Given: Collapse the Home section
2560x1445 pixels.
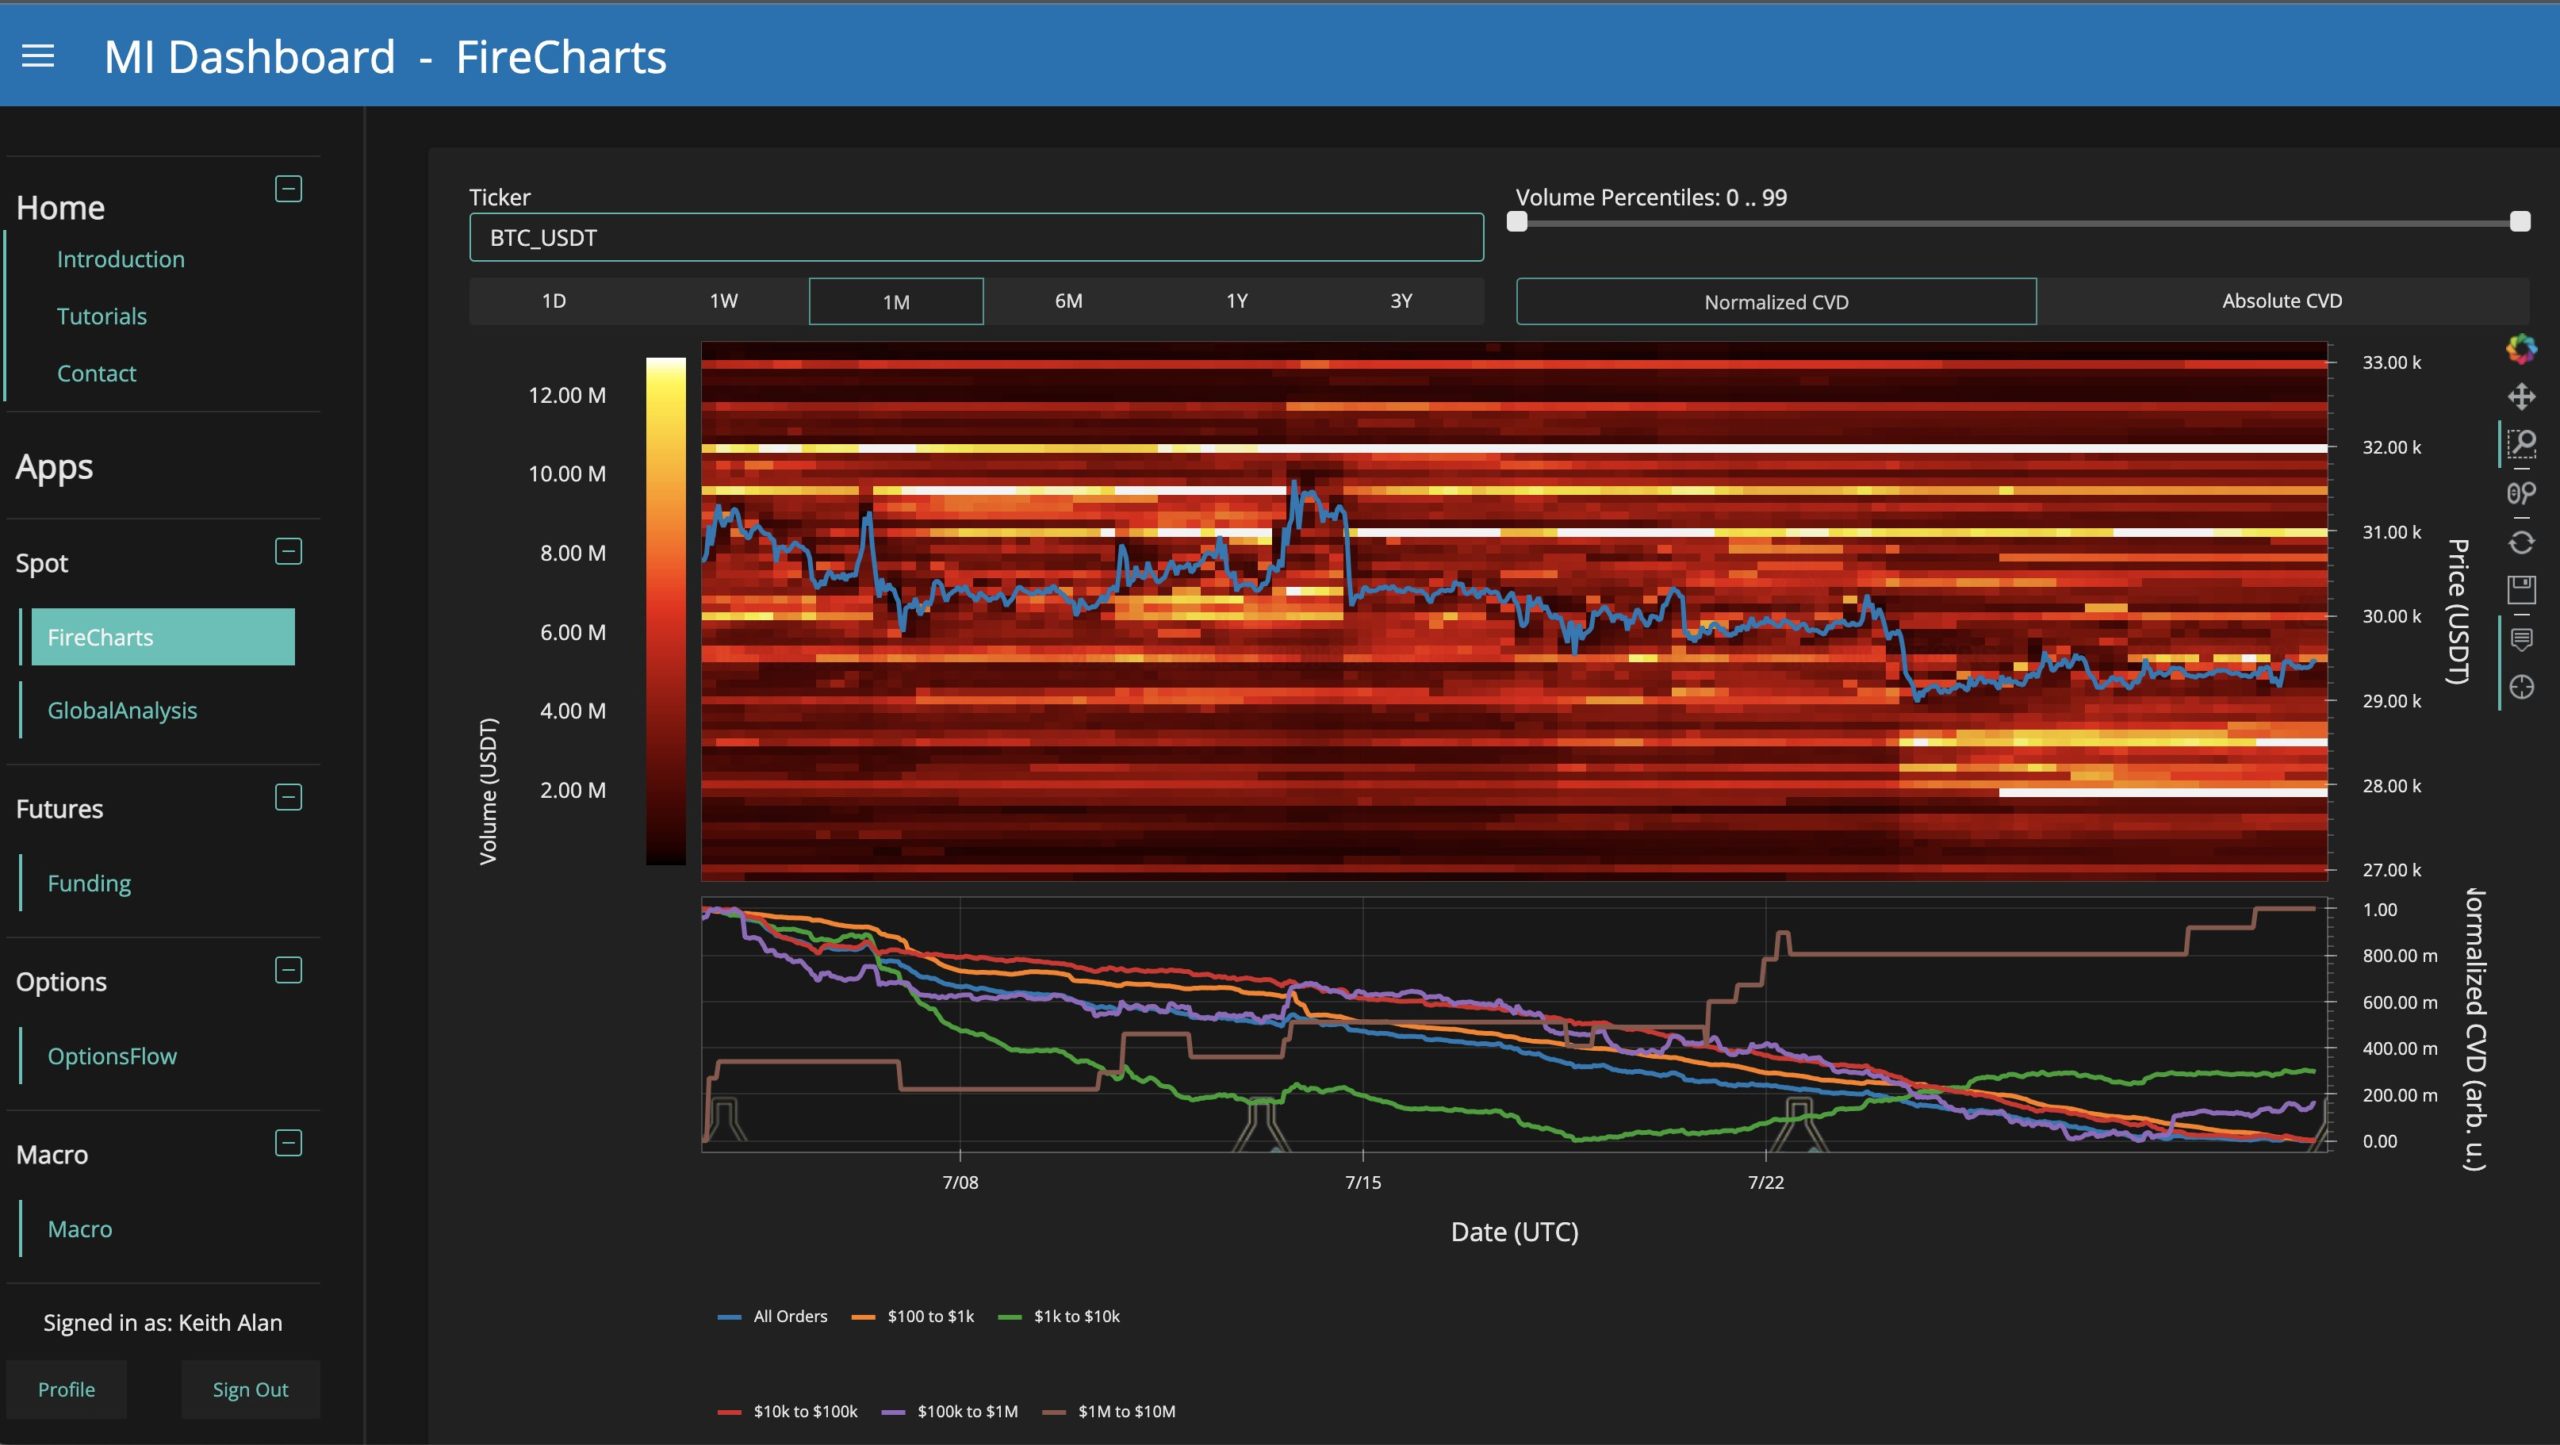Looking at the screenshot, I should point(288,189).
